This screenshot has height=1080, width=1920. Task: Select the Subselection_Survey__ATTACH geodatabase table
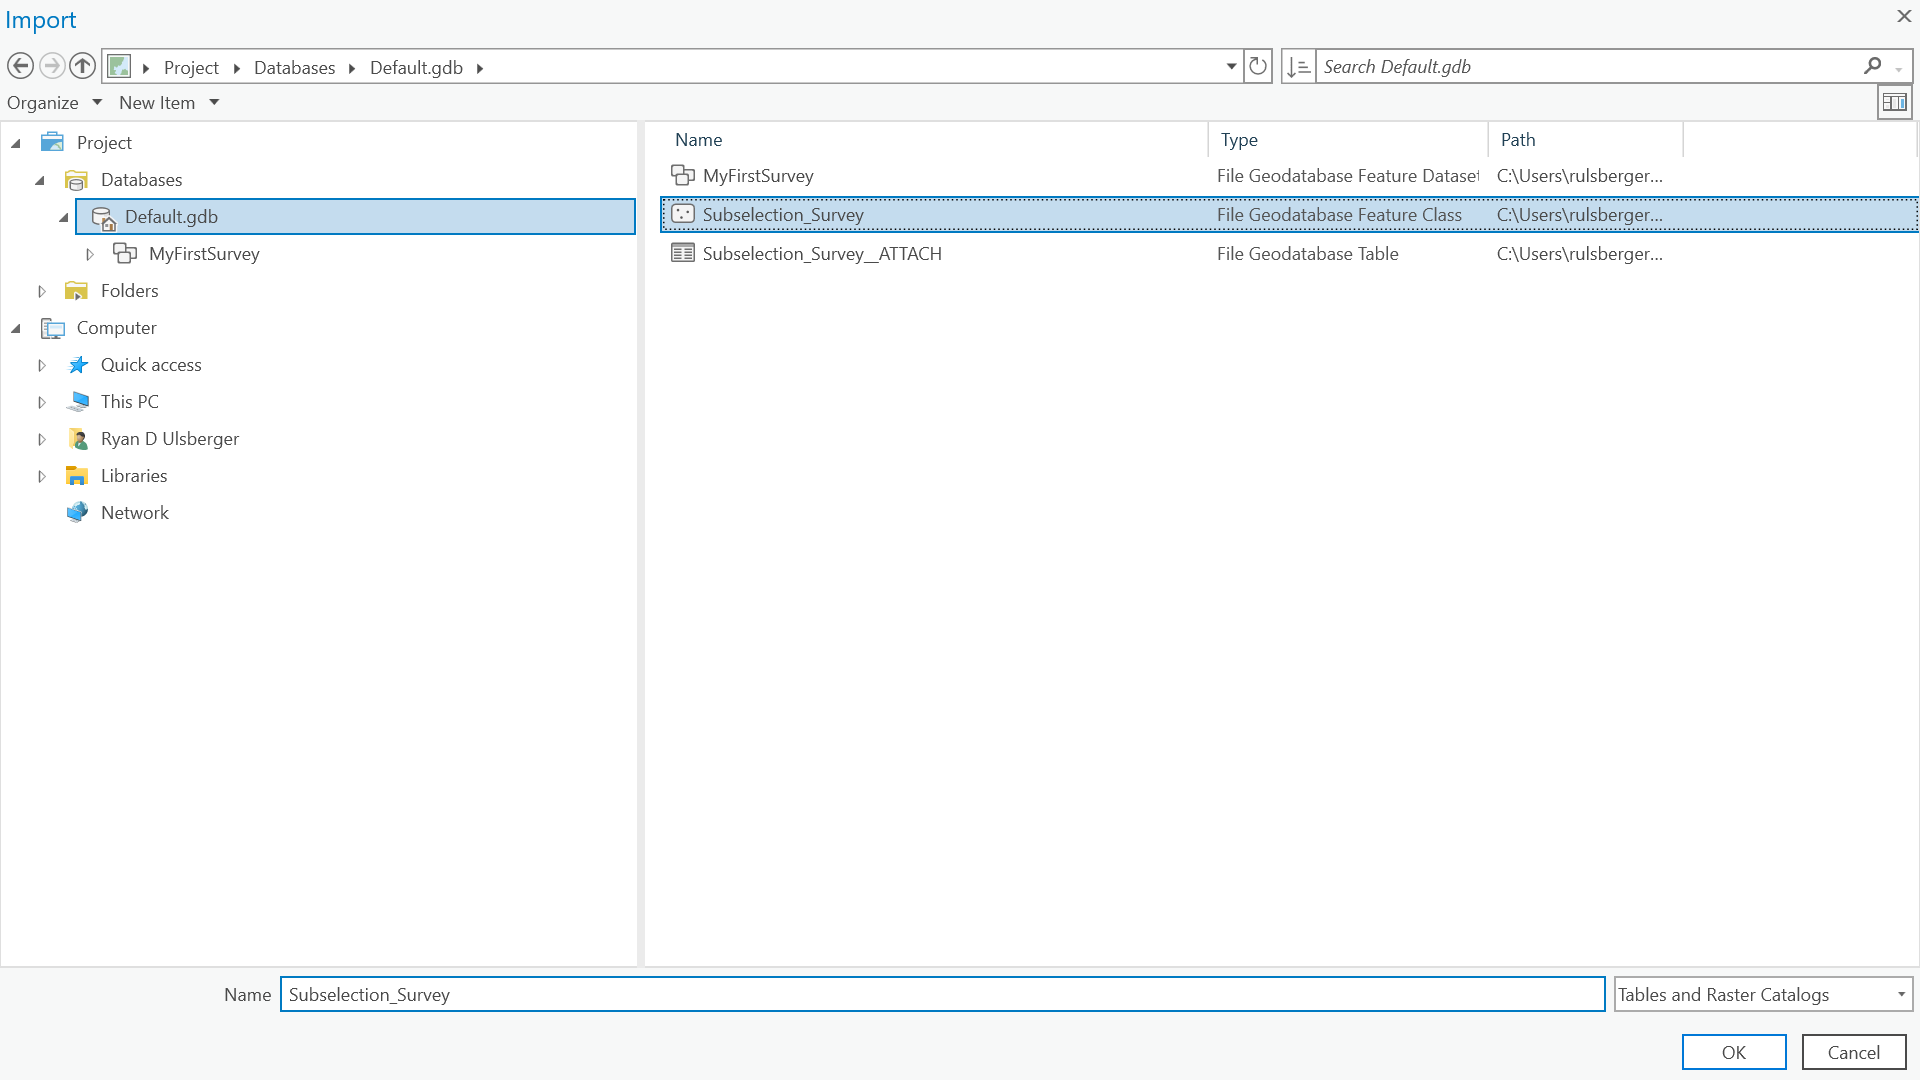point(821,253)
